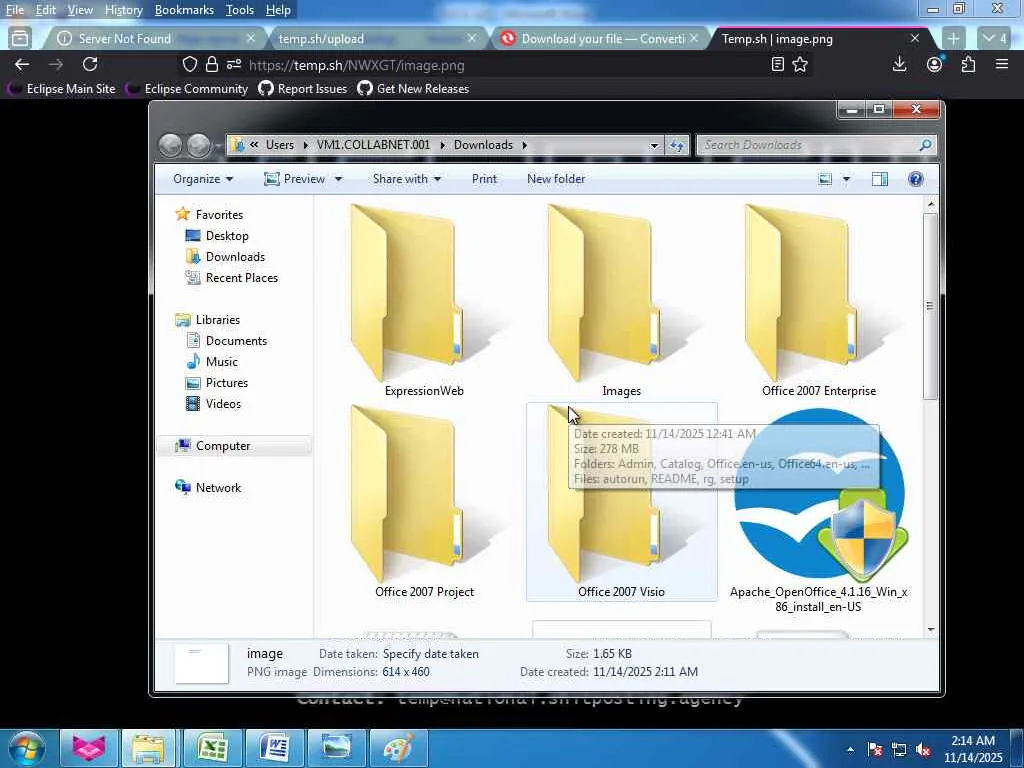Open the Firefox hamburger application menu
The image size is (1024, 768).
(1002, 64)
